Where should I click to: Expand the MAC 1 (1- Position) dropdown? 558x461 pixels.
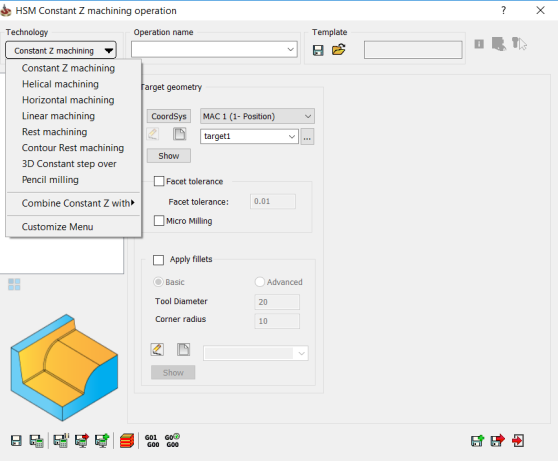coord(257,116)
